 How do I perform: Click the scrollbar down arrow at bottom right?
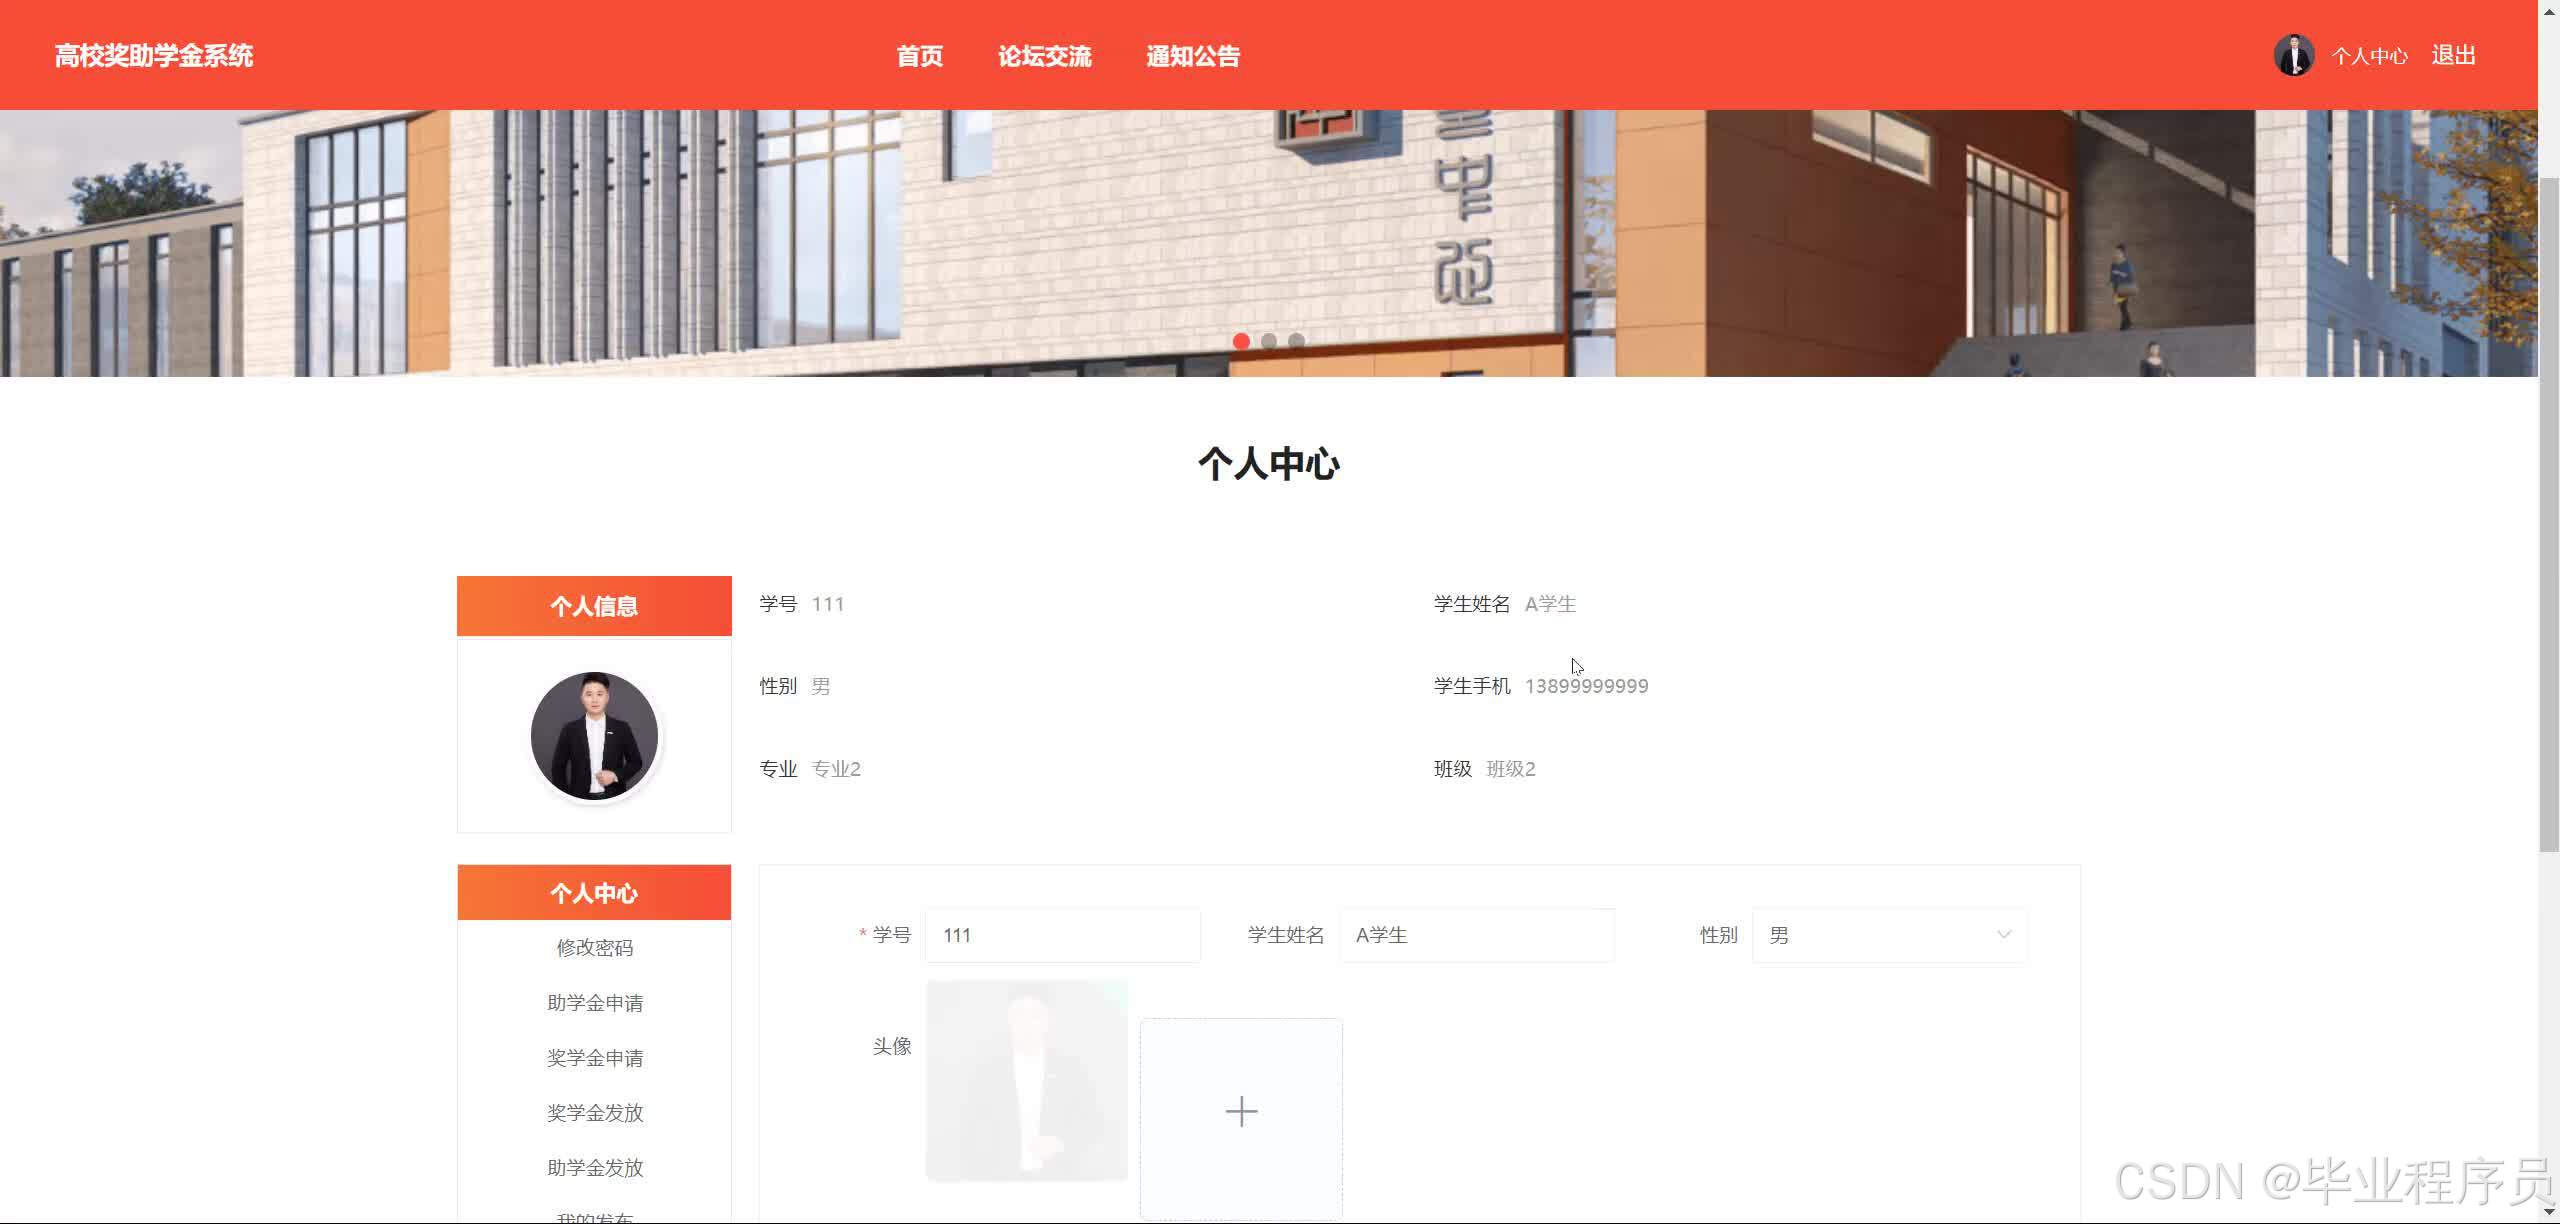point(2547,1214)
